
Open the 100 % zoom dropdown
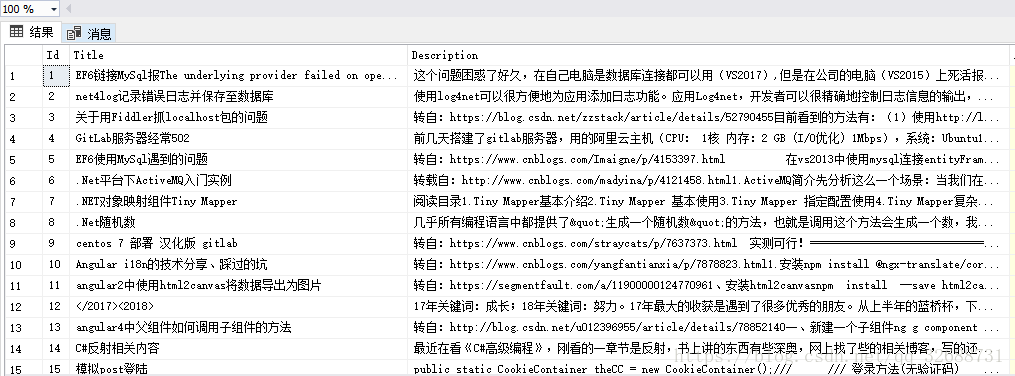pos(53,8)
